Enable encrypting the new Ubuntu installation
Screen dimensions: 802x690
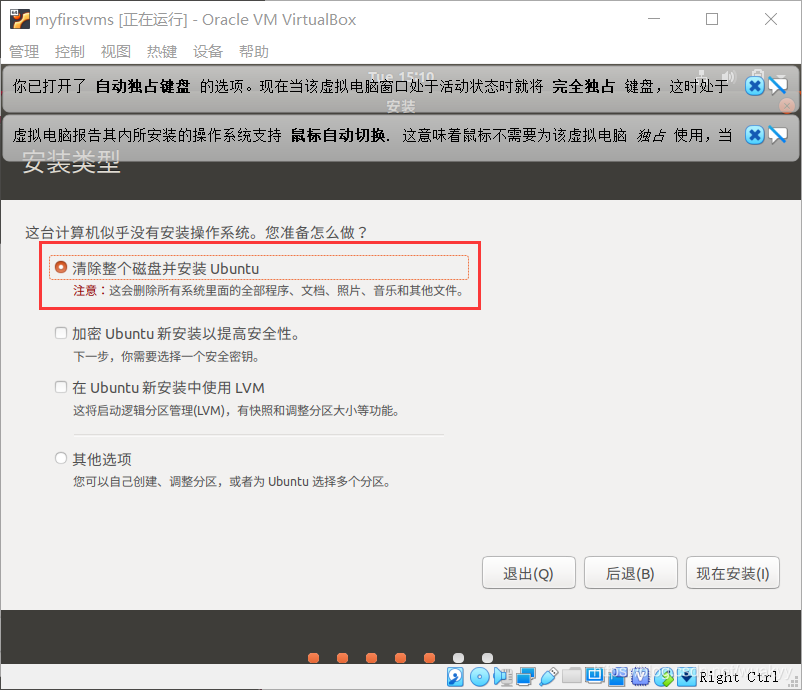tap(61, 333)
